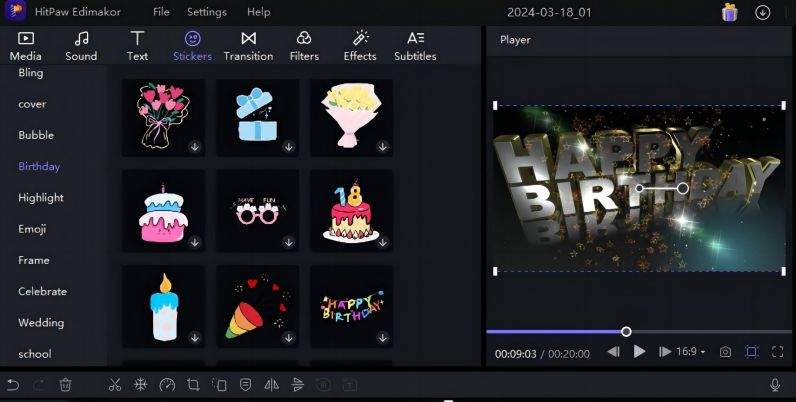Select the pink tulip bouquet sticker
Screen dimensions: 796x402
click(163, 117)
